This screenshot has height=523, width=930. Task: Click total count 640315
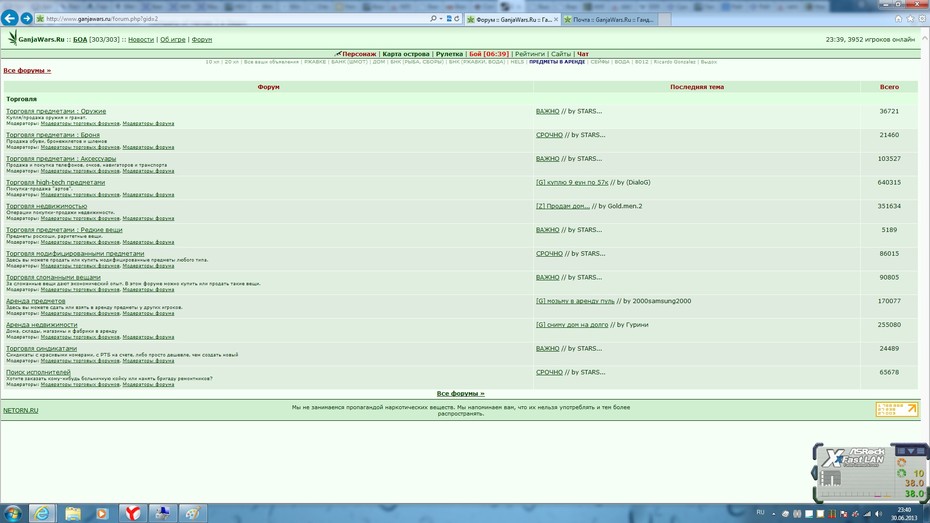889,182
